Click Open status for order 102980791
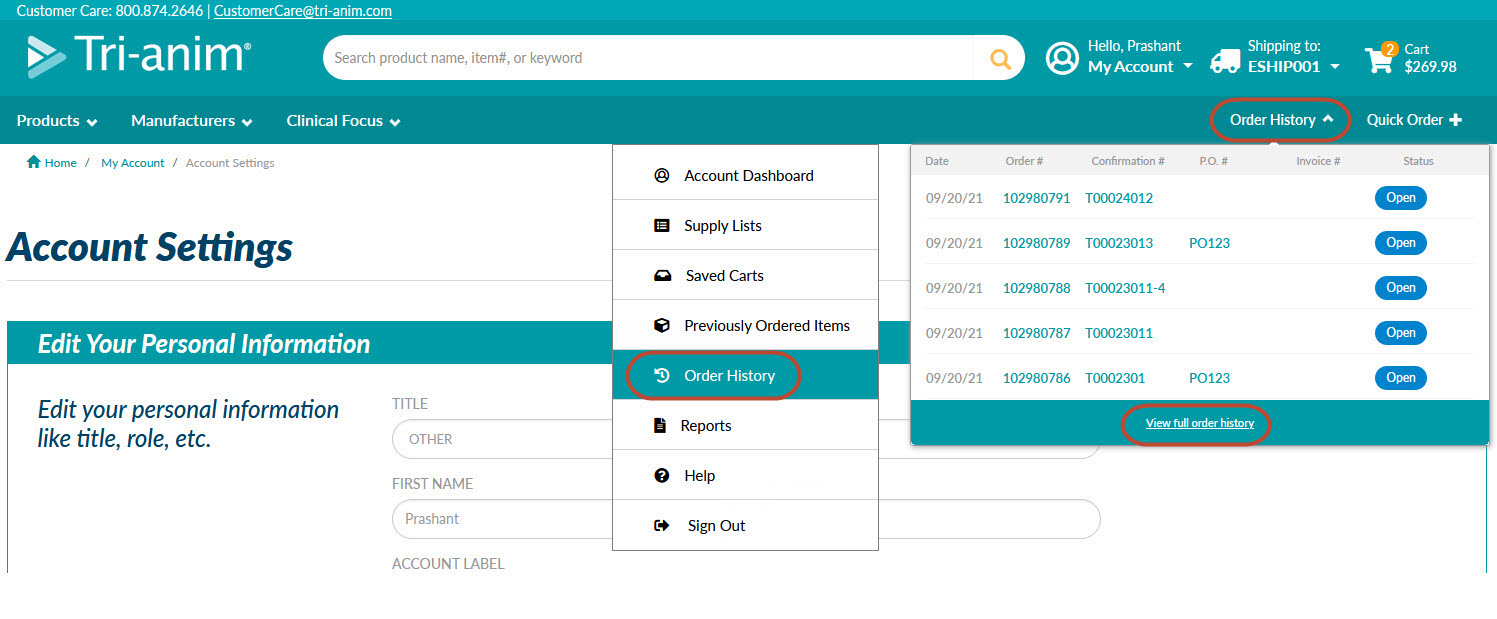 (x=1400, y=198)
